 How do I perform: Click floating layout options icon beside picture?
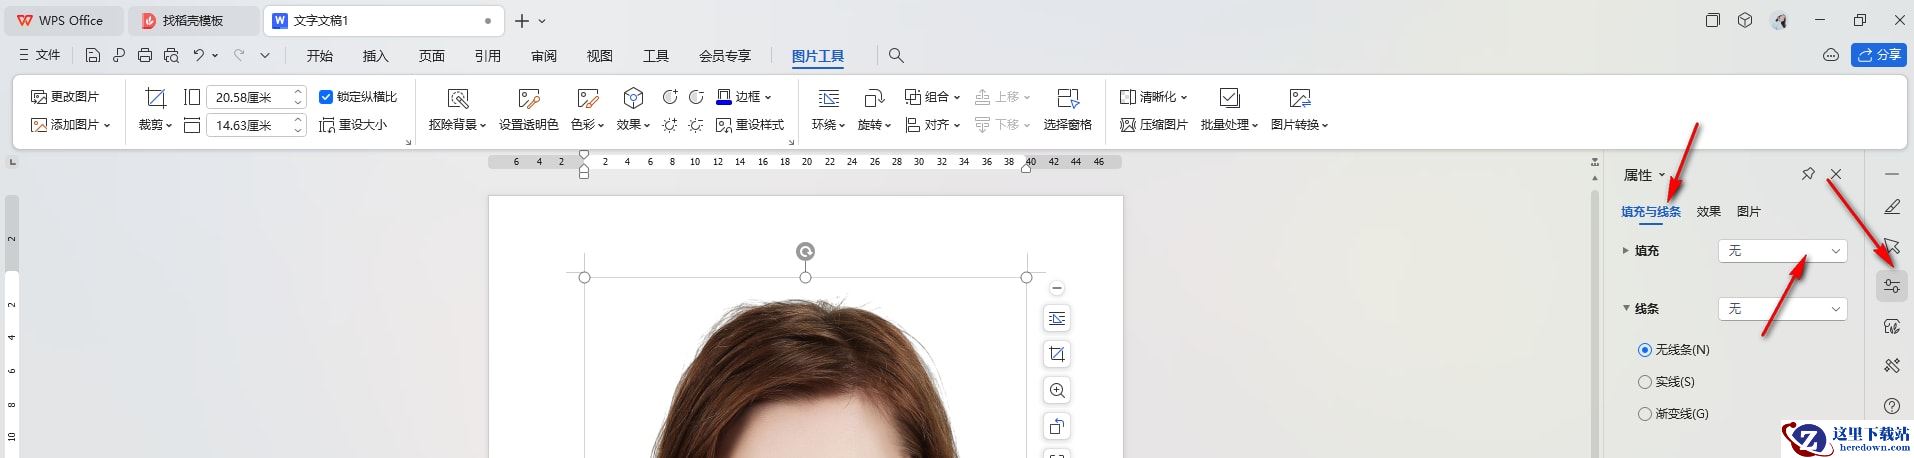coord(1057,318)
